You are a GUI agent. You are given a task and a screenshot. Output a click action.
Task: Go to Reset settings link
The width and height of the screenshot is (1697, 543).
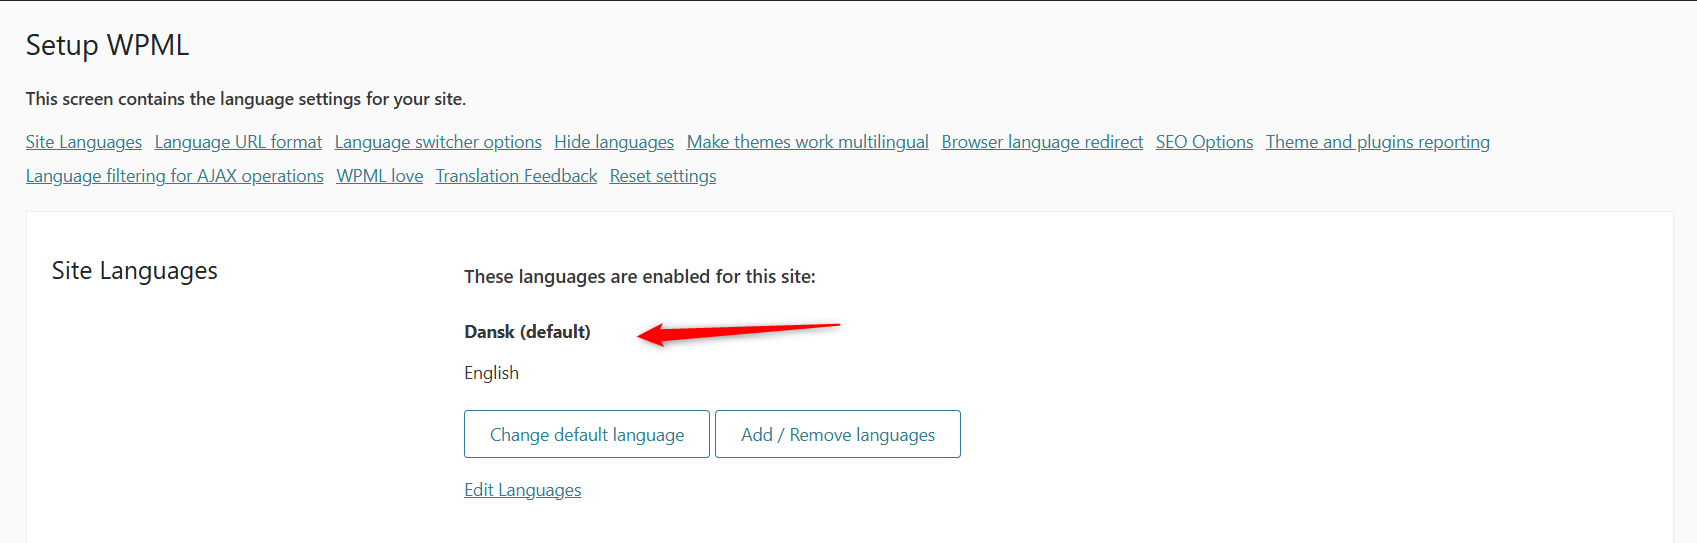pyautogui.click(x=663, y=176)
